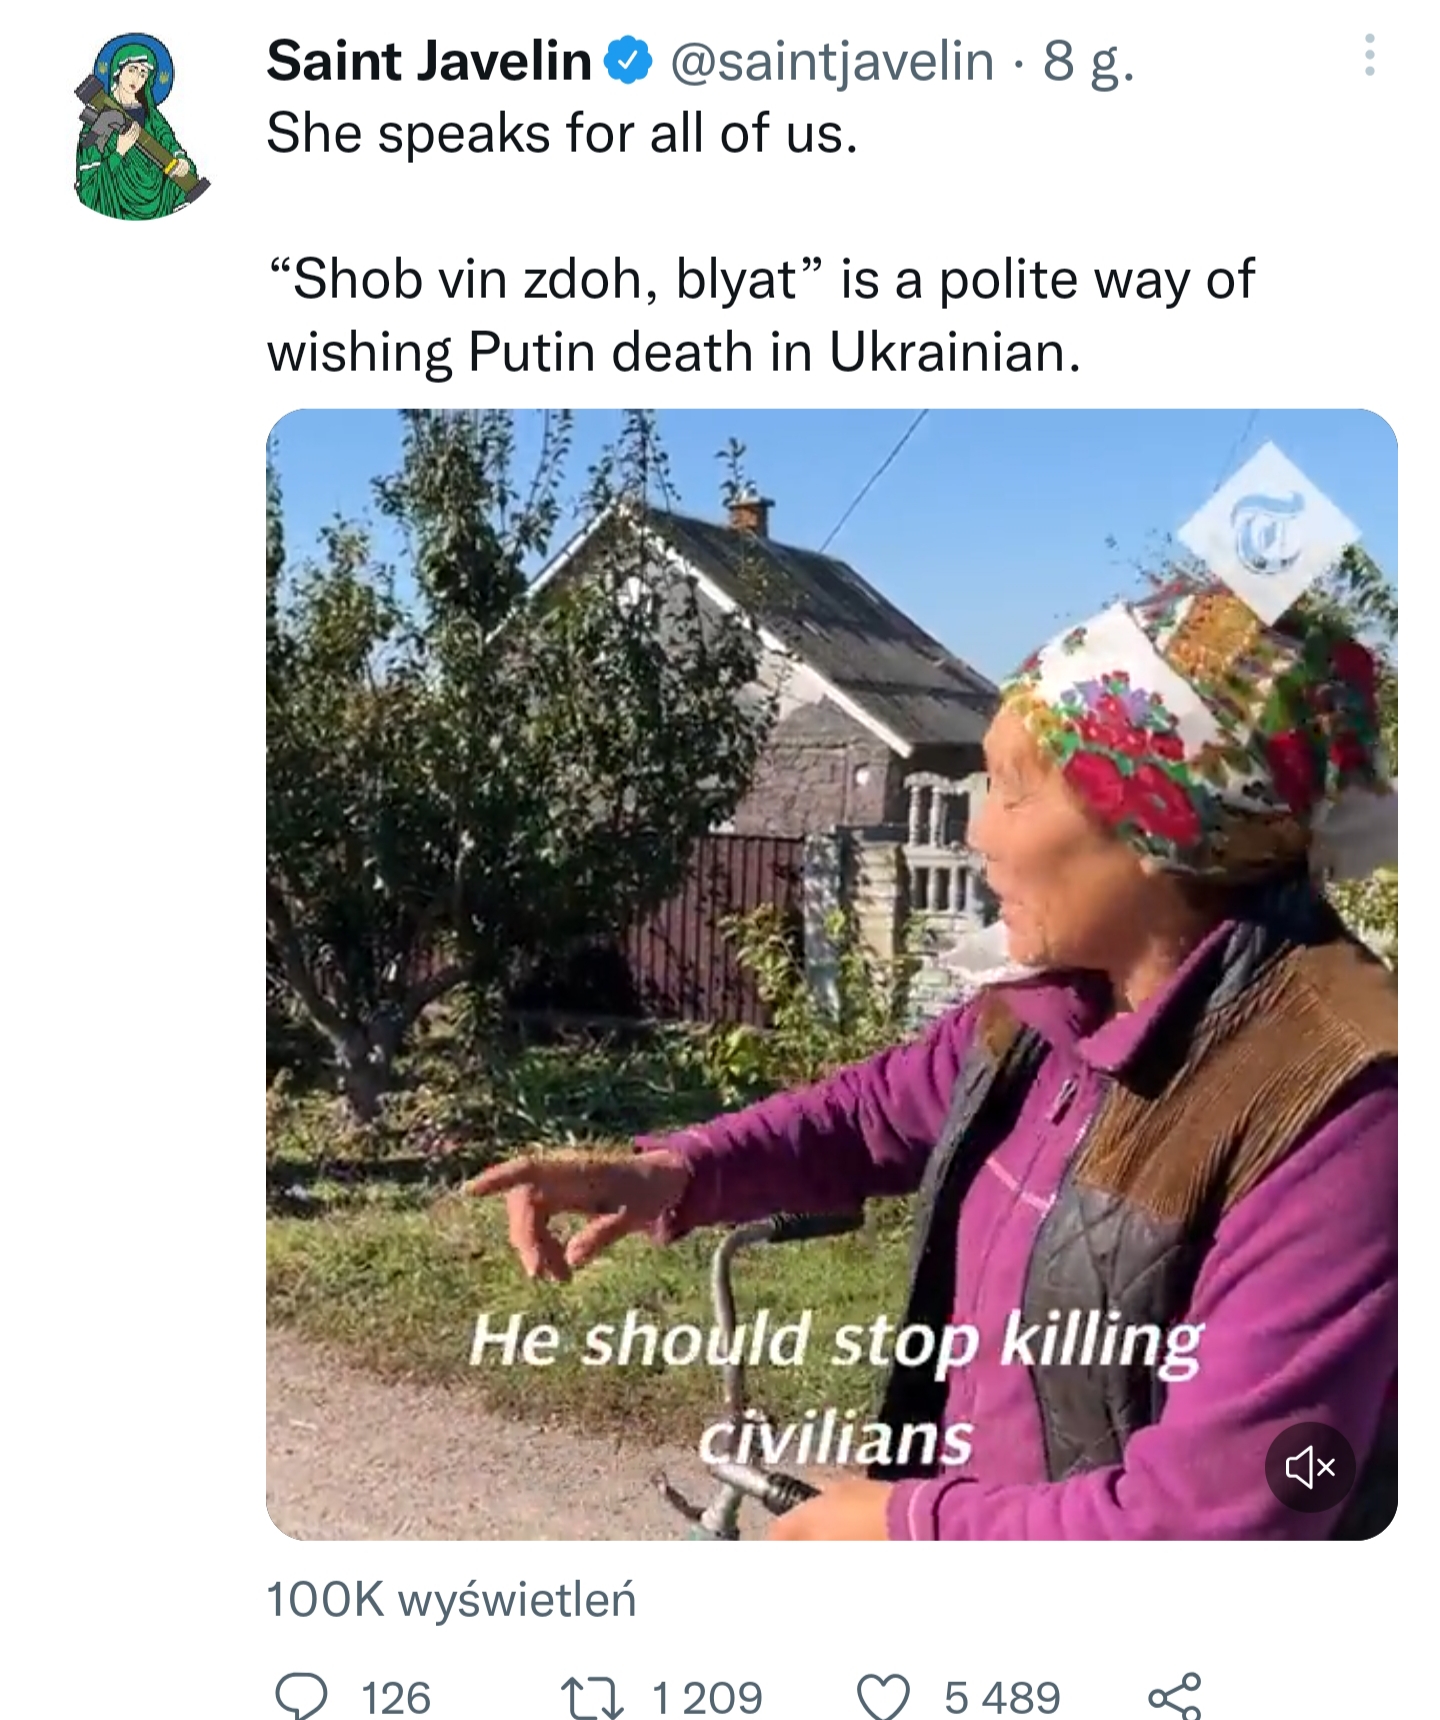Click the 126 replies count
1440x1720 pixels.
tap(396, 1698)
